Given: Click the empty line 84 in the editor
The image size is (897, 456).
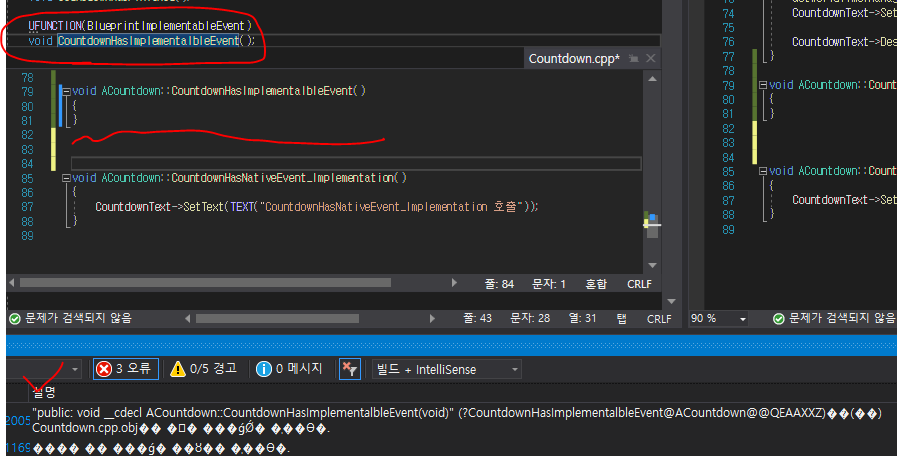Looking at the screenshot, I should 356,164.
